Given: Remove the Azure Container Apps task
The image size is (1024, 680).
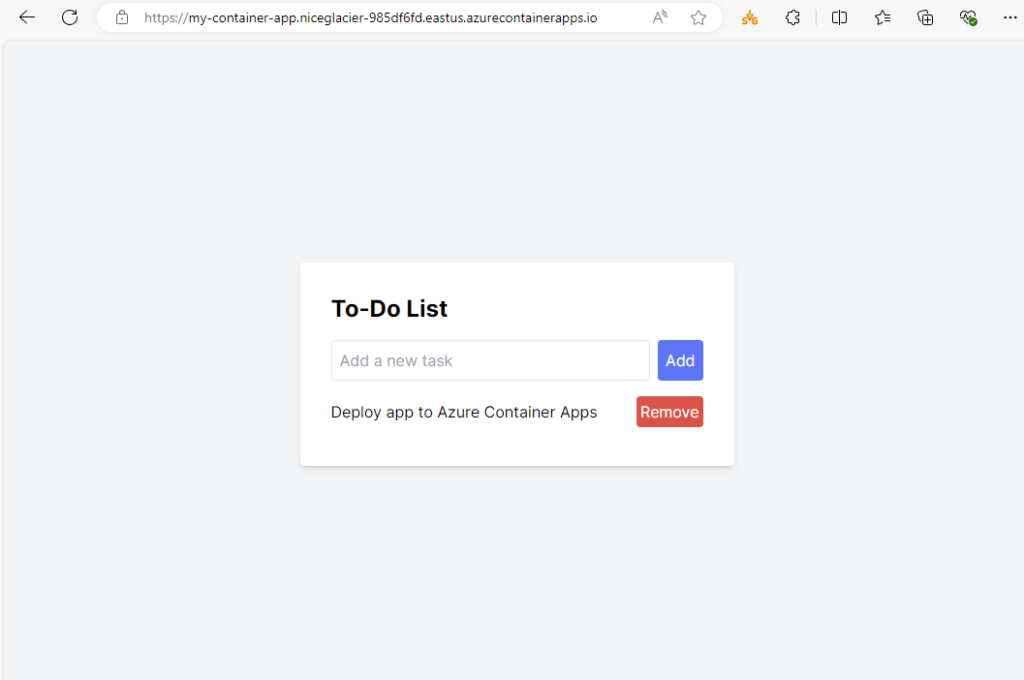Looking at the screenshot, I should click(669, 411).
